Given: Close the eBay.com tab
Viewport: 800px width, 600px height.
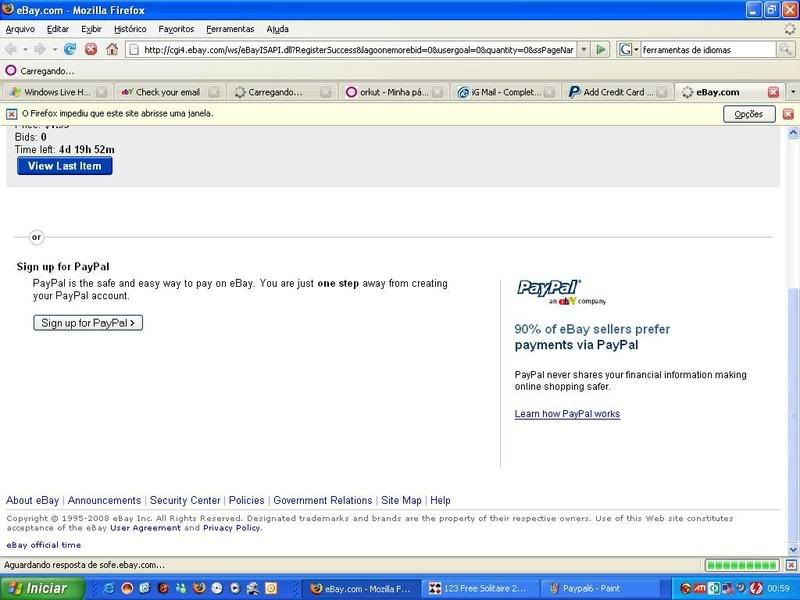Looking at the screenshot, I should [x=773, y=92].
